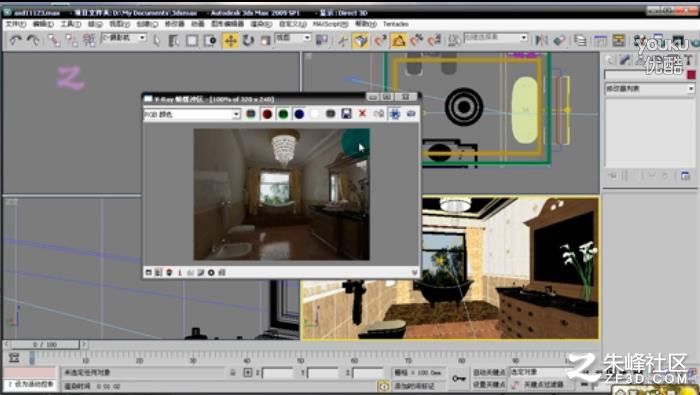The width and height of the screenshot is (700, 395).
Task: Open the MAXScript menu
Action: click(x=329, y=24)
